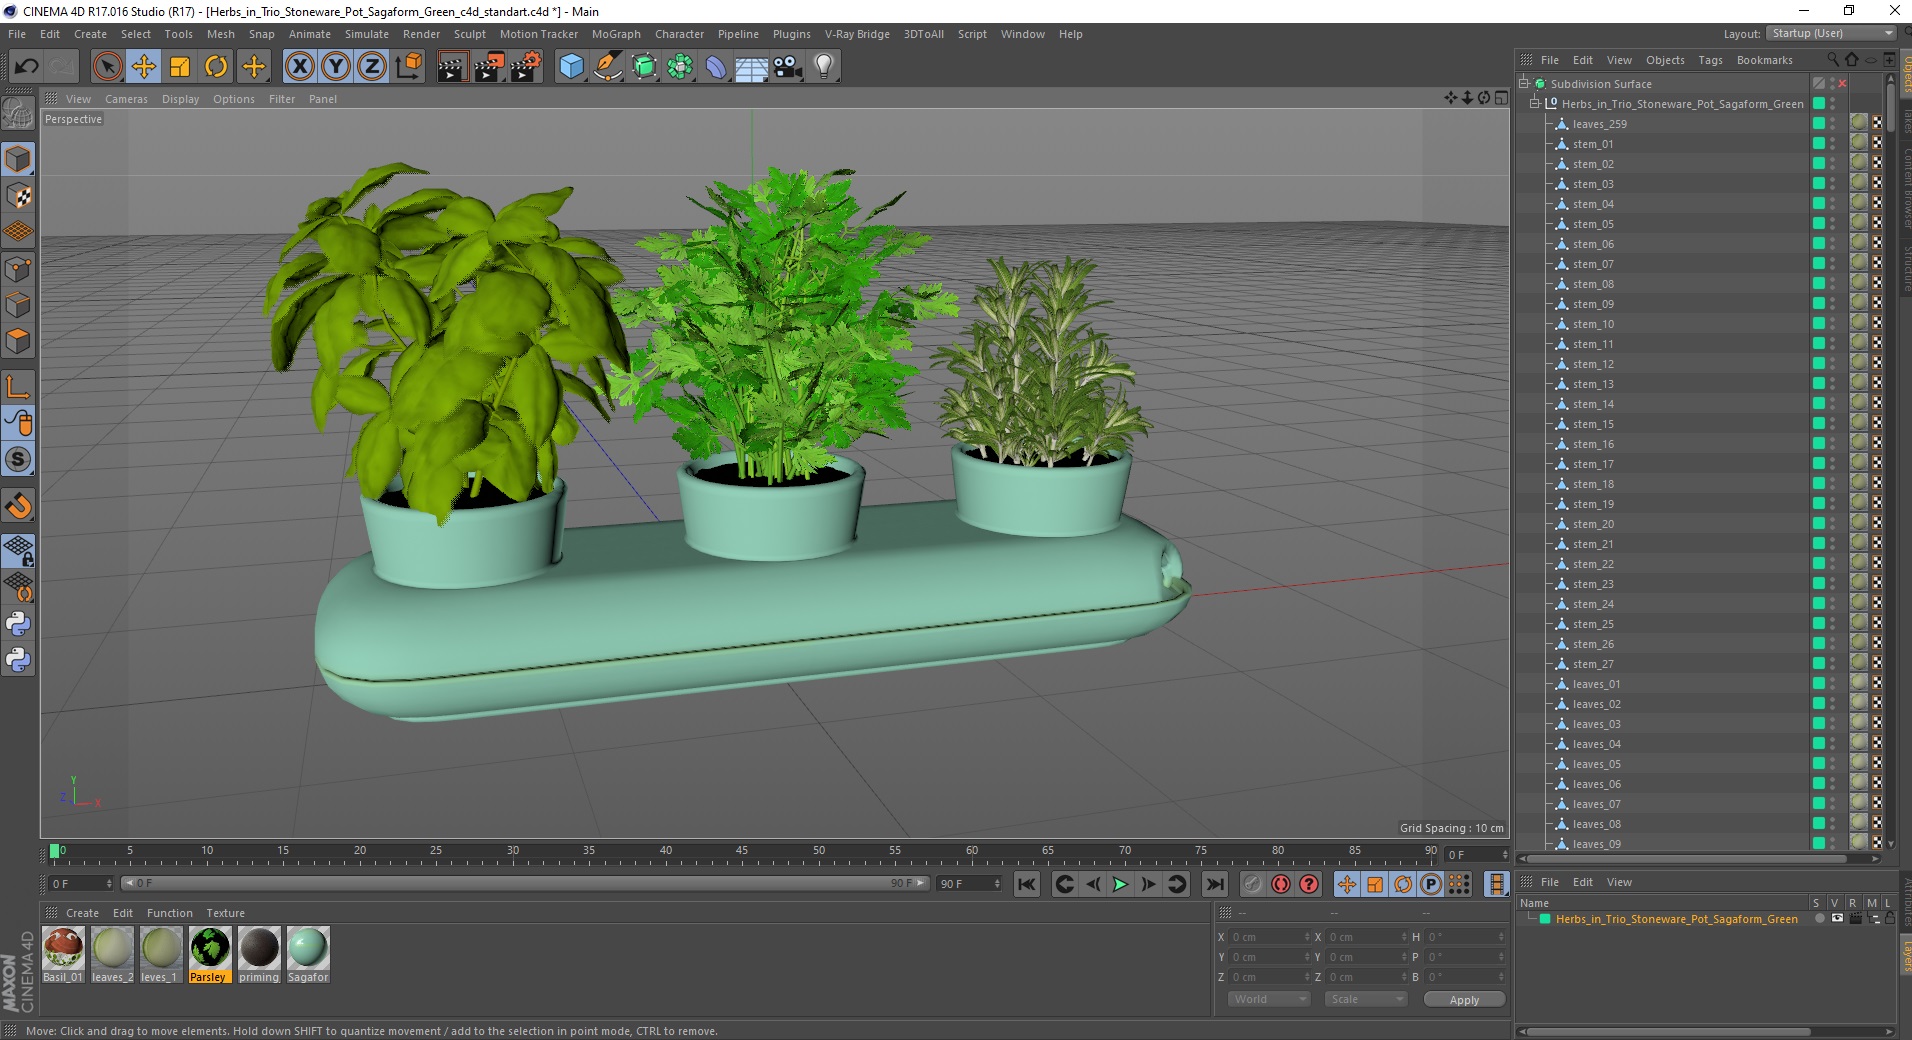Open the Sculpt menu

pyautogui.click(x=470, y=34)
